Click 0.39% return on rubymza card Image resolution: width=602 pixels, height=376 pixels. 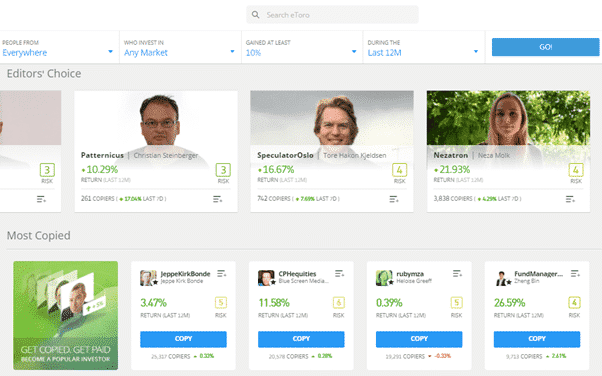point(389,303)
